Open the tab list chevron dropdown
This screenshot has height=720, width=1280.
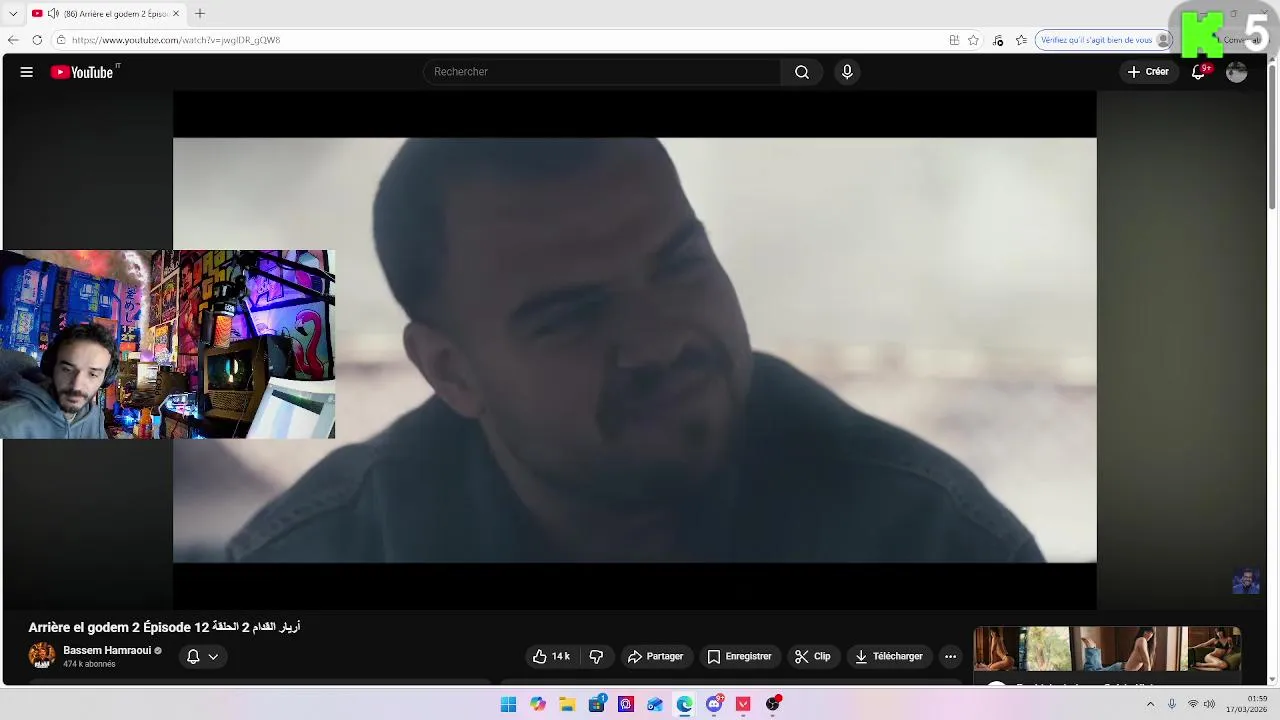tap(13, 14)
